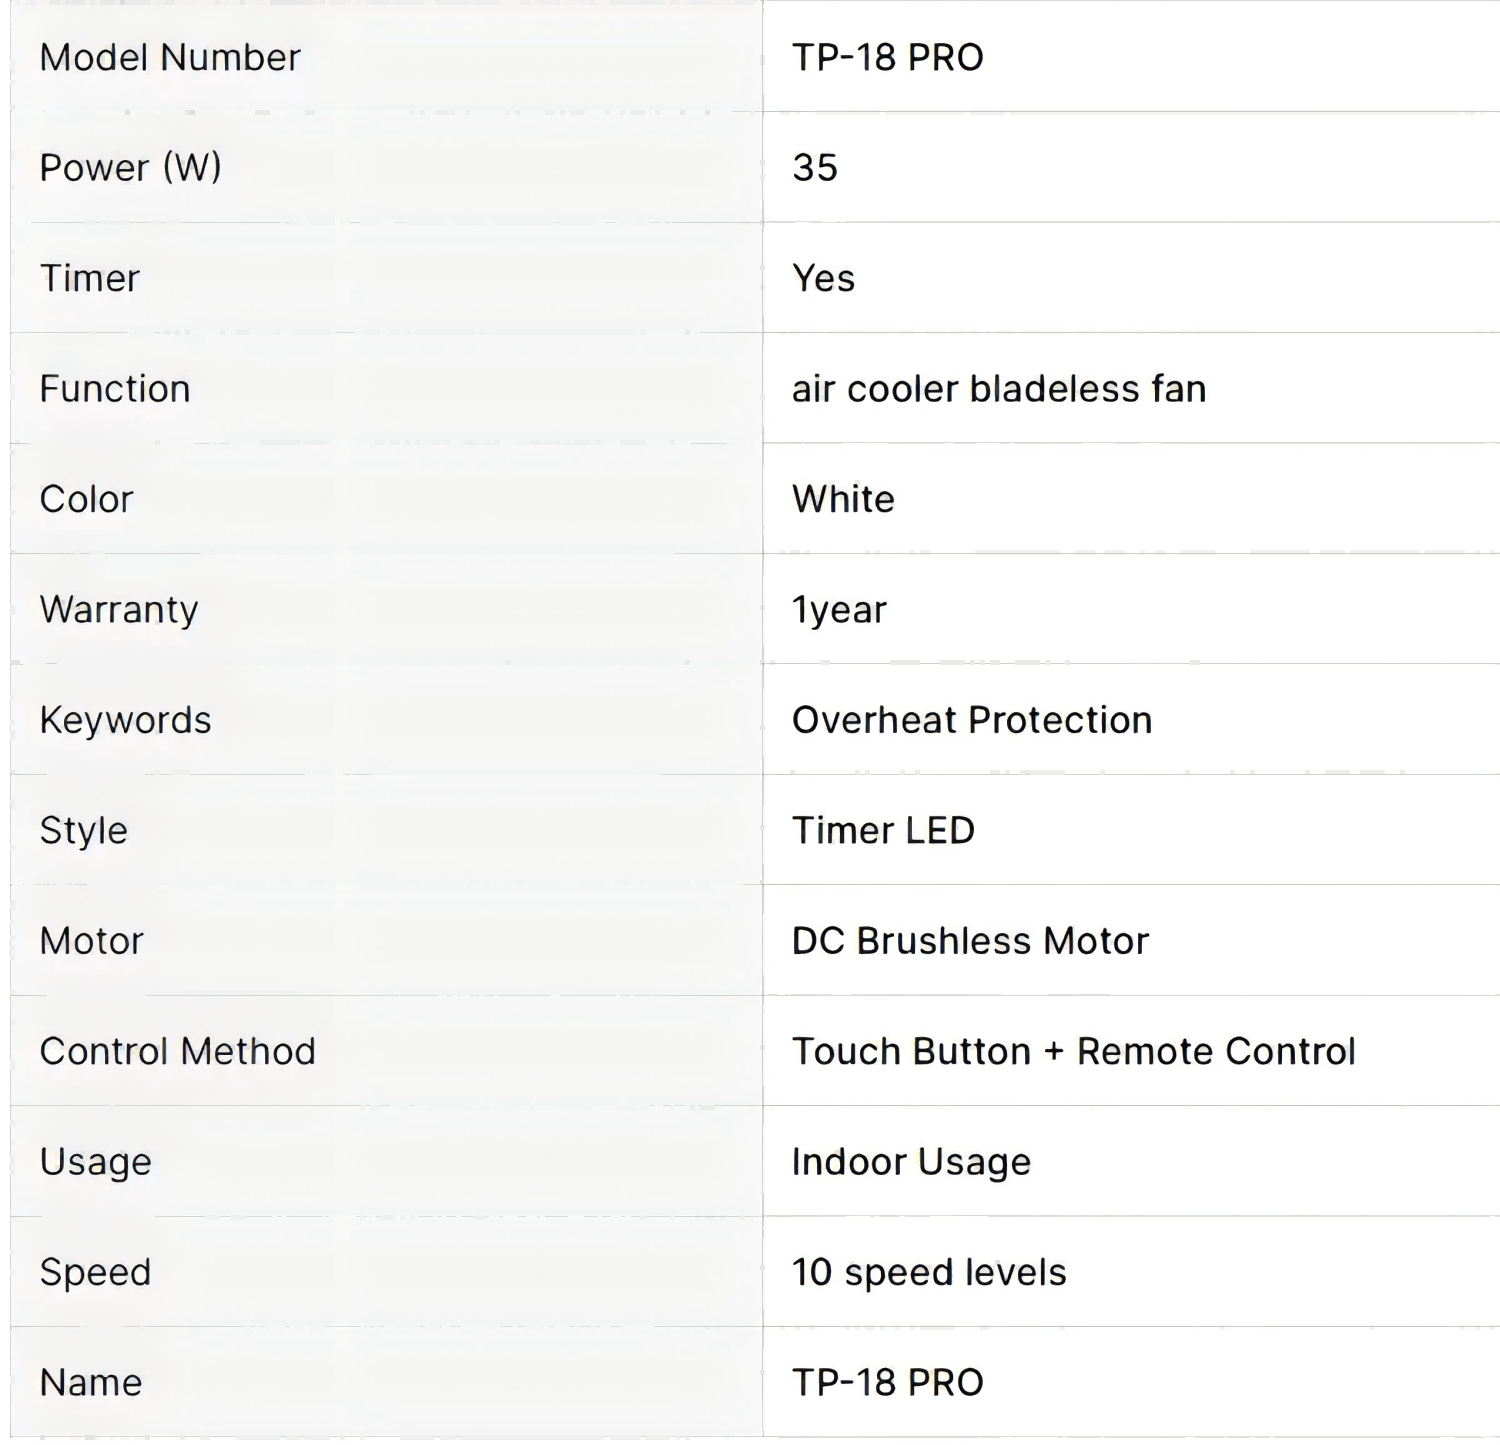Click the Timer row label

point(89,278)
